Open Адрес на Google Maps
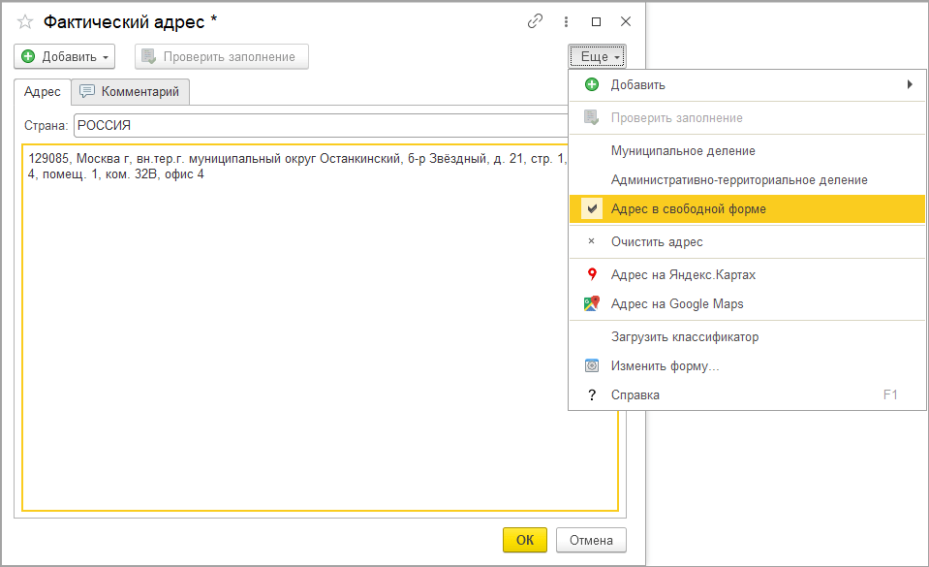 pyautogui.click(x=747, y=303)
